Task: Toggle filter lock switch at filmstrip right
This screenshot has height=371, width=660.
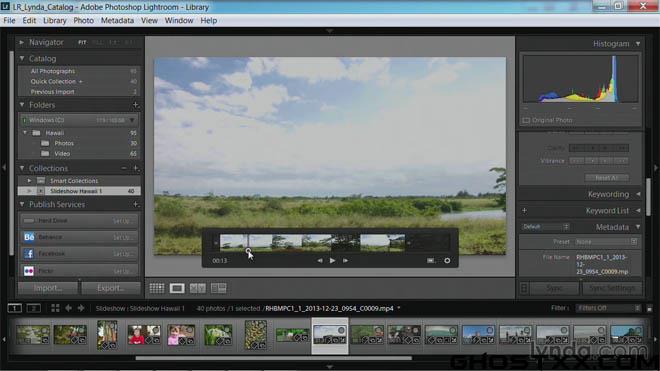Action: point(649,308)
